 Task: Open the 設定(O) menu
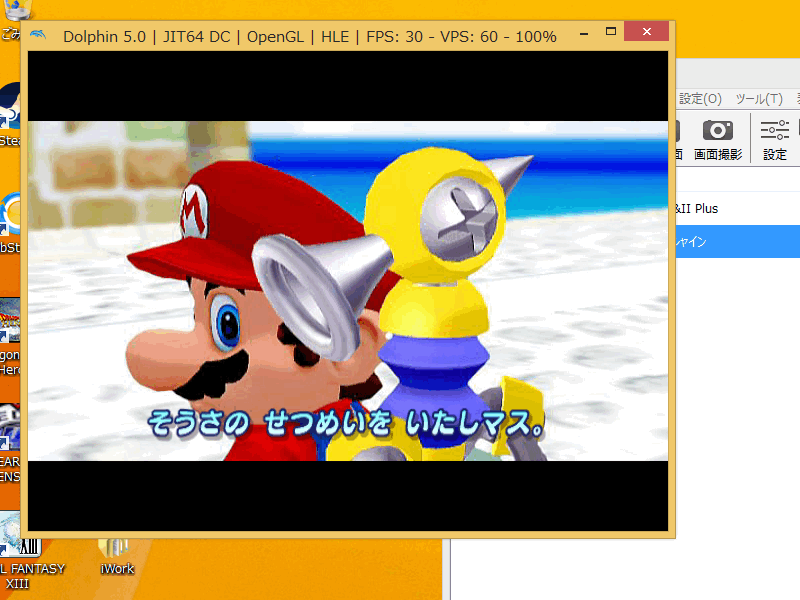click(x=700, y=99)
